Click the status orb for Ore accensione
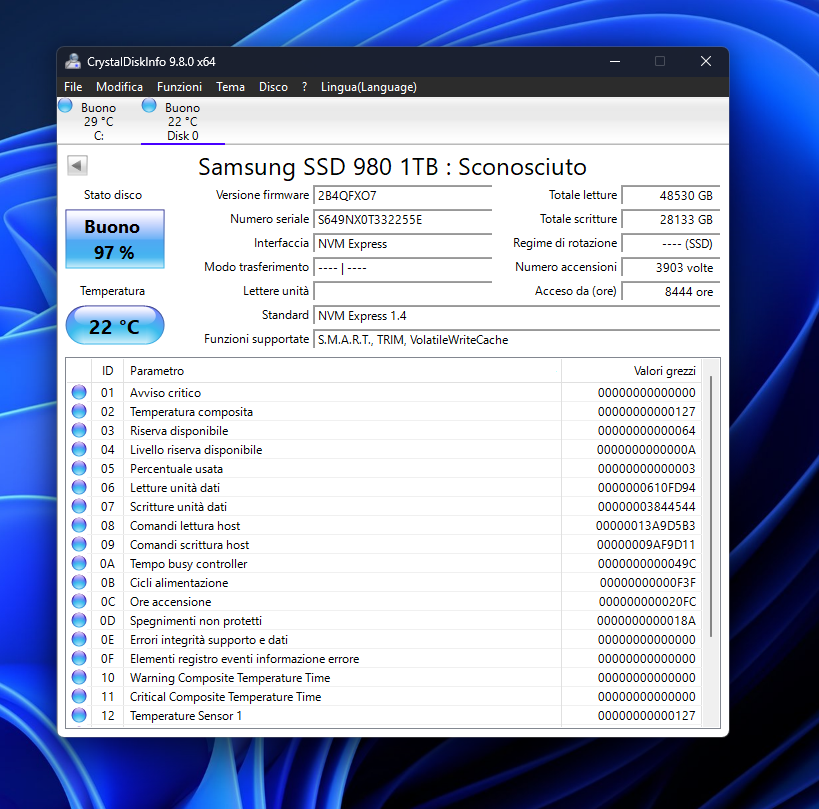Image resolution: width=819 pixels, height=809 pixels. tap(79, 602)
